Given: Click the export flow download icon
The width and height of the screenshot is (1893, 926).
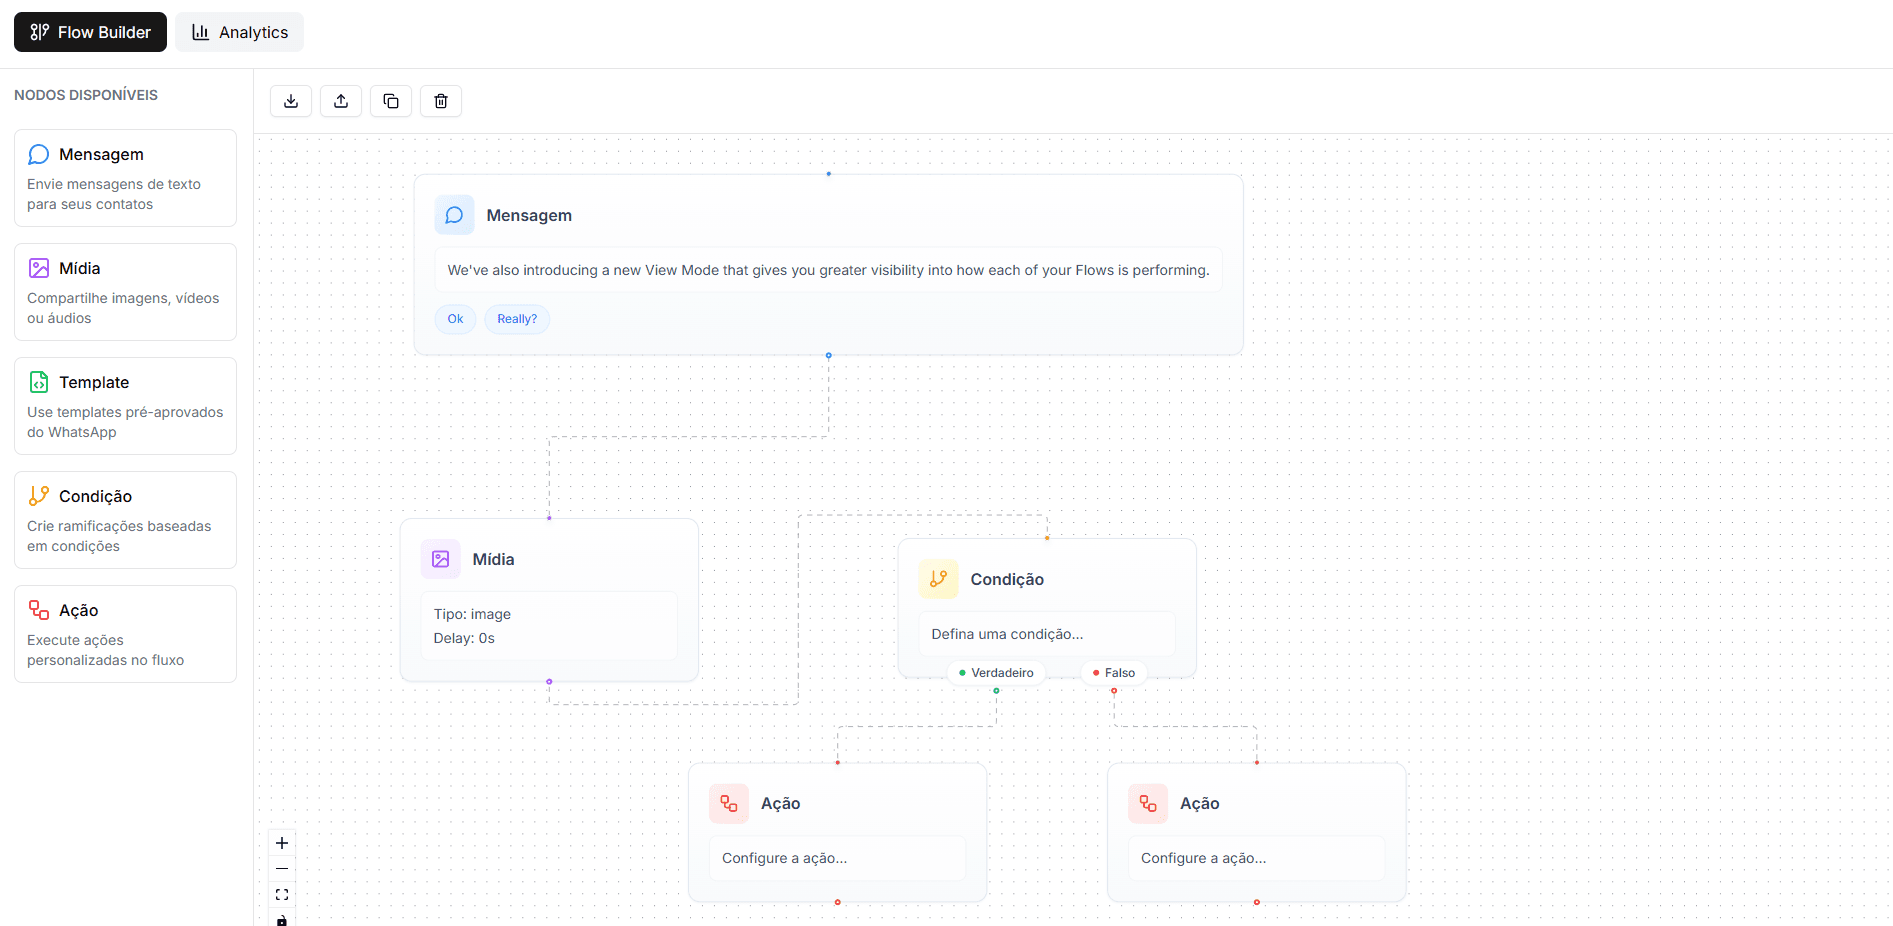Looking at the screenshot, I should tap(290, 100).
